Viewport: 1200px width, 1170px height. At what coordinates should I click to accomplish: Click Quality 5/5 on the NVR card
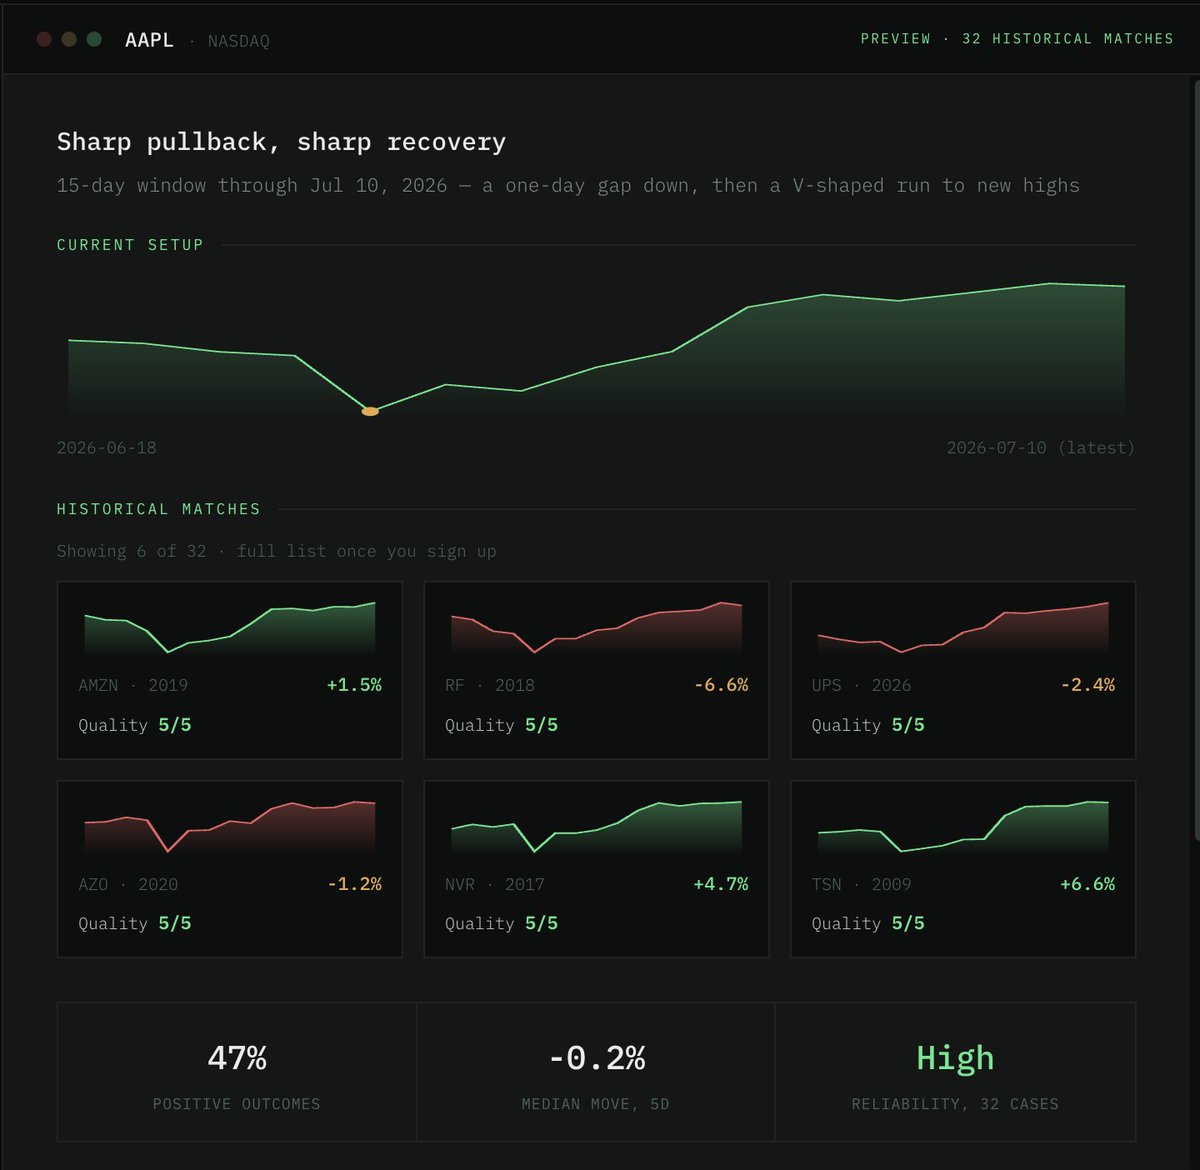pyautogui.click(x=501, y=923)
